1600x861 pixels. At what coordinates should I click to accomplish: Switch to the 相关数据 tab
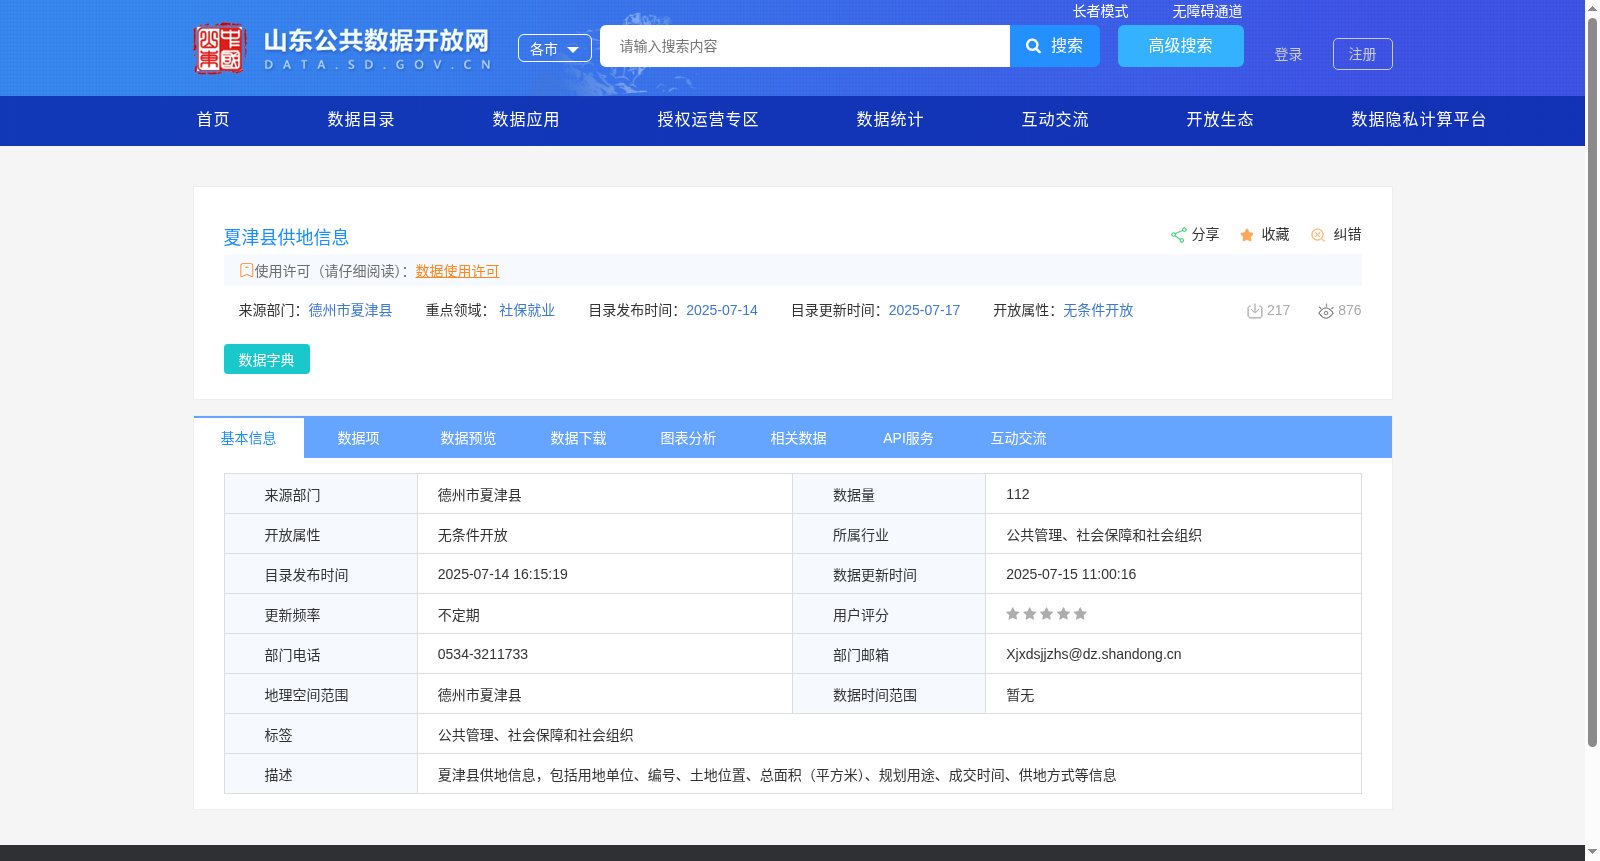pos(799,438)
